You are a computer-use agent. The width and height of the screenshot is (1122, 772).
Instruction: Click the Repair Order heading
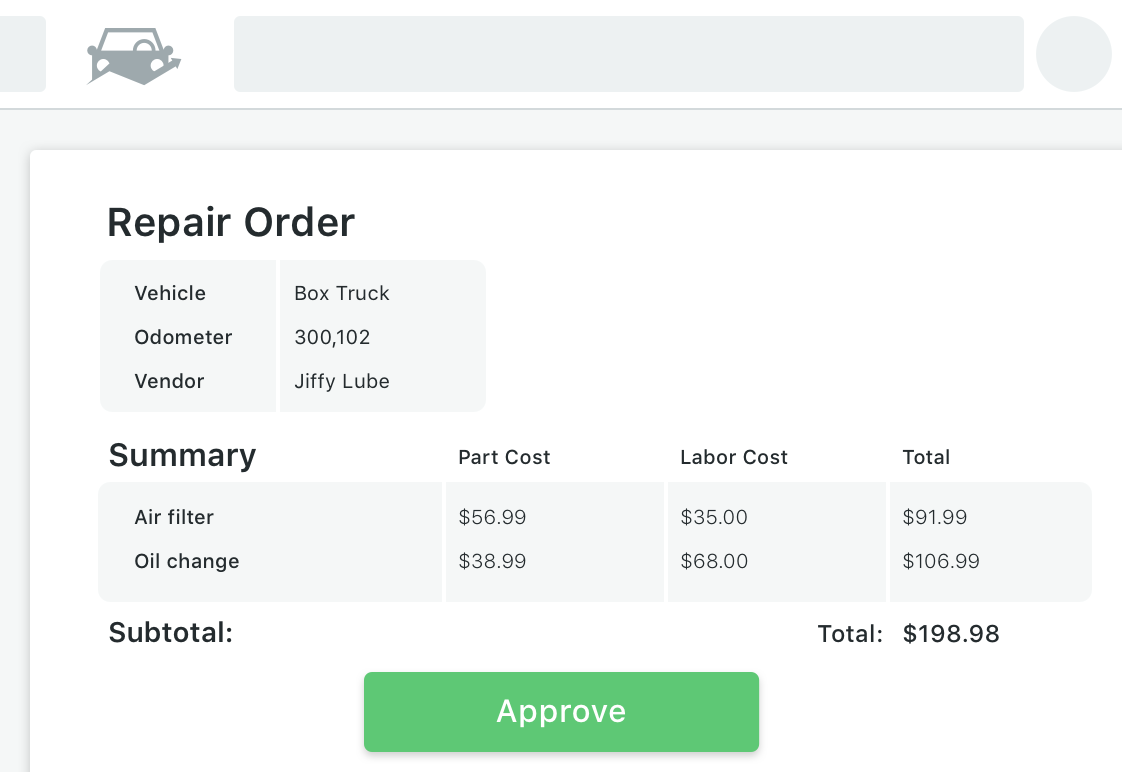pos(231,222)
